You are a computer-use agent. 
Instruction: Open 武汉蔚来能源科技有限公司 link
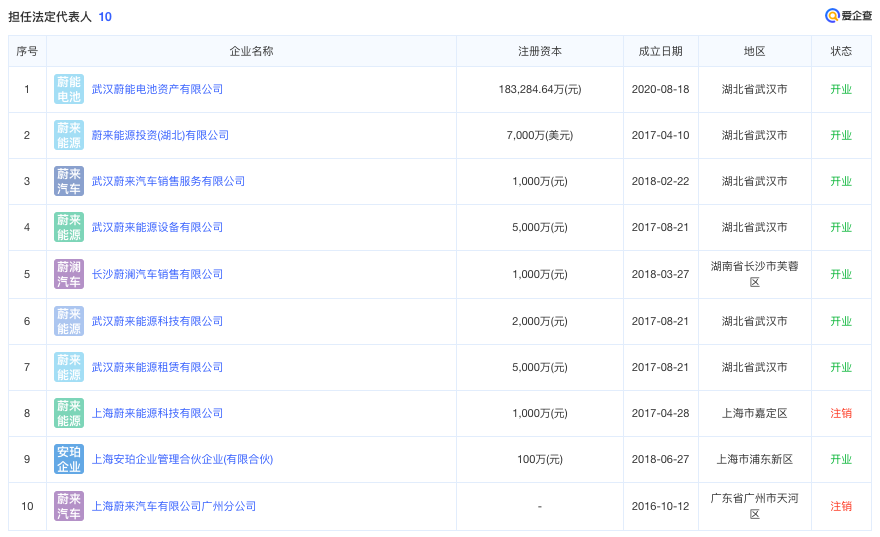(157, 322)
